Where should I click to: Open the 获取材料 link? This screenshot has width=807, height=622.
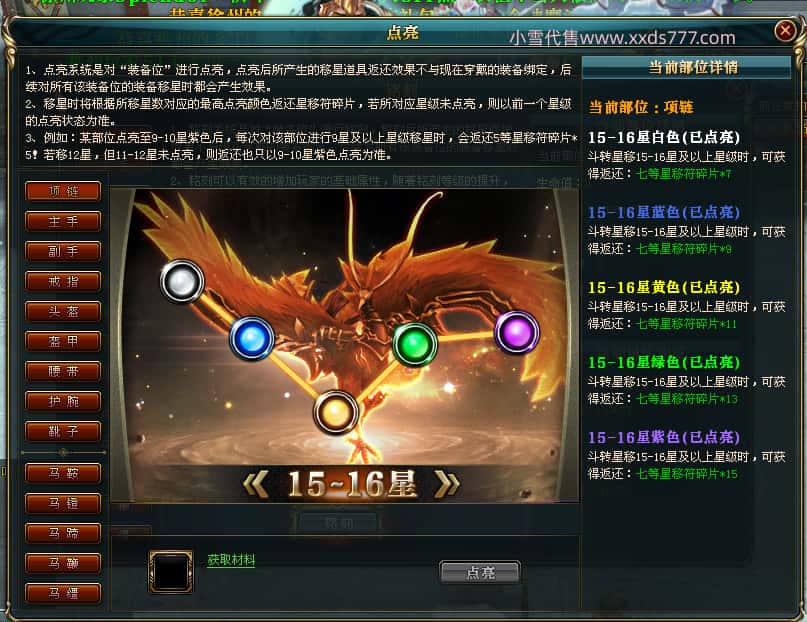point(231,560)
